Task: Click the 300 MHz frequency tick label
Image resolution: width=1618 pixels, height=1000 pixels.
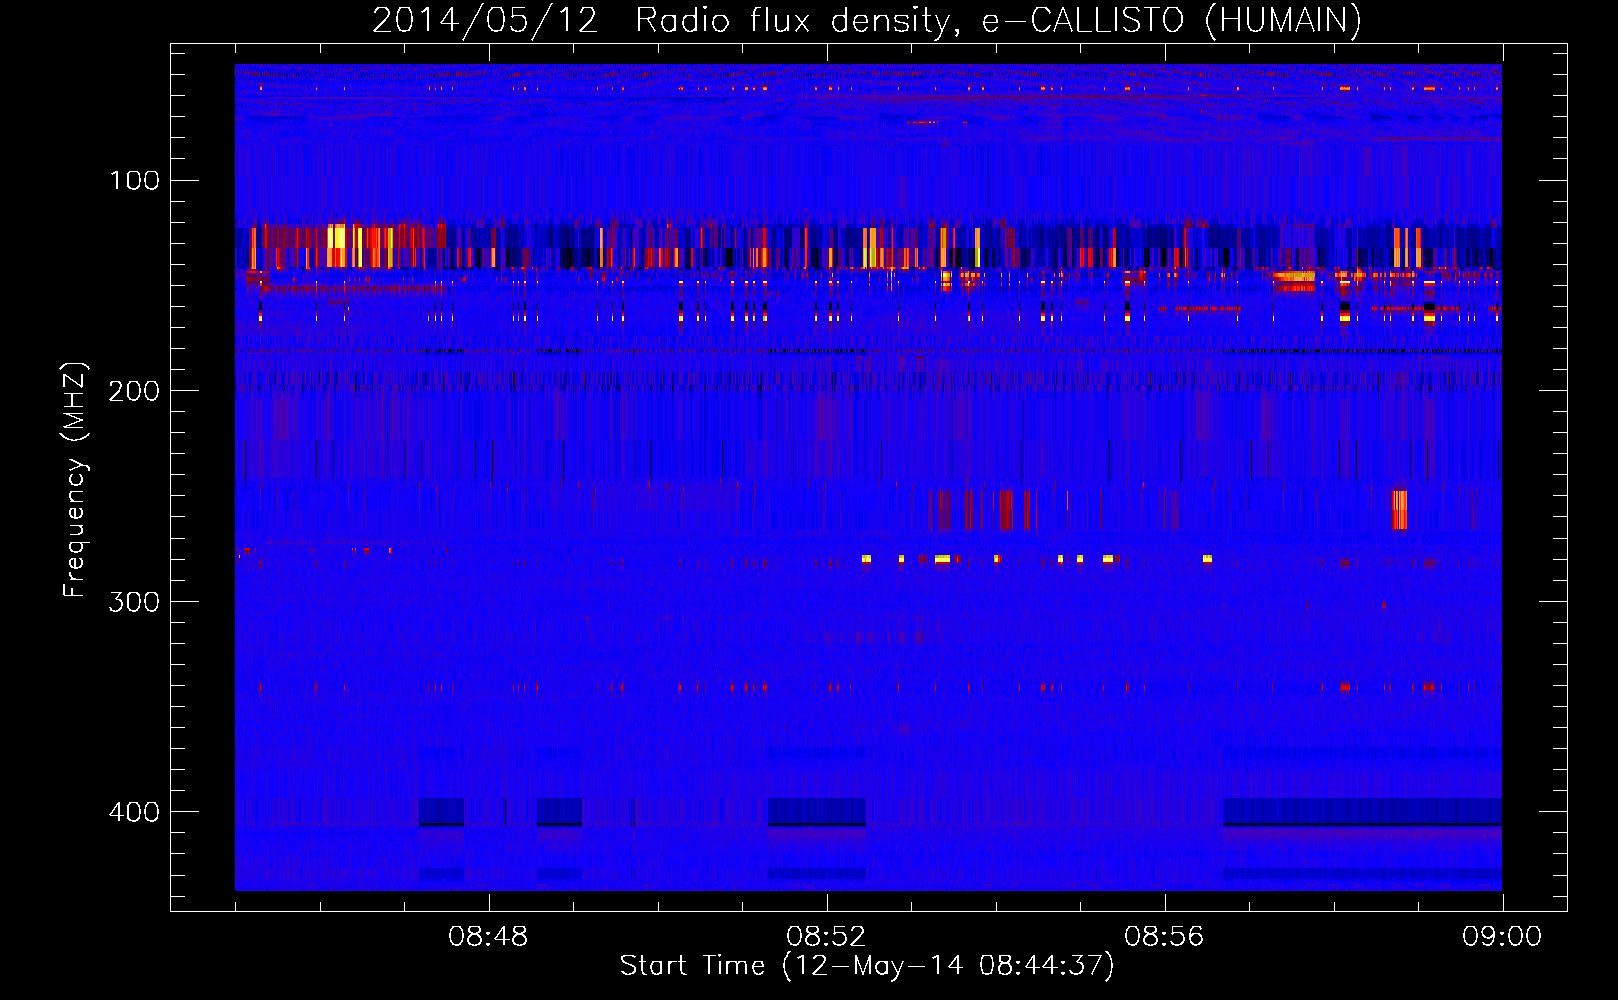Action: click(x=134, y=602)
